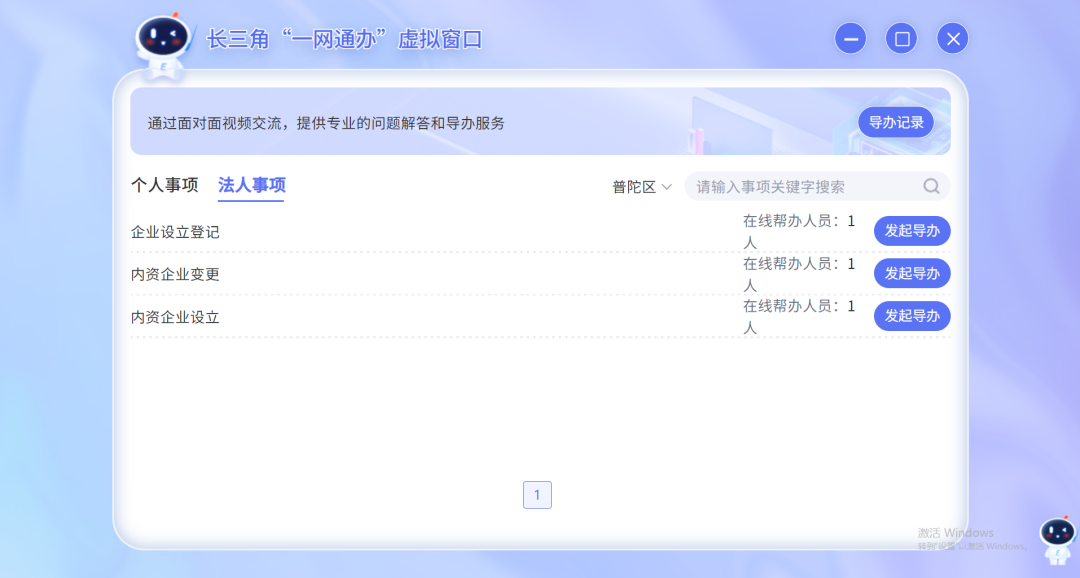
Task: Expand the 普陀区 district dropdown
Action: pyautogui.click(x=642, y=187)
